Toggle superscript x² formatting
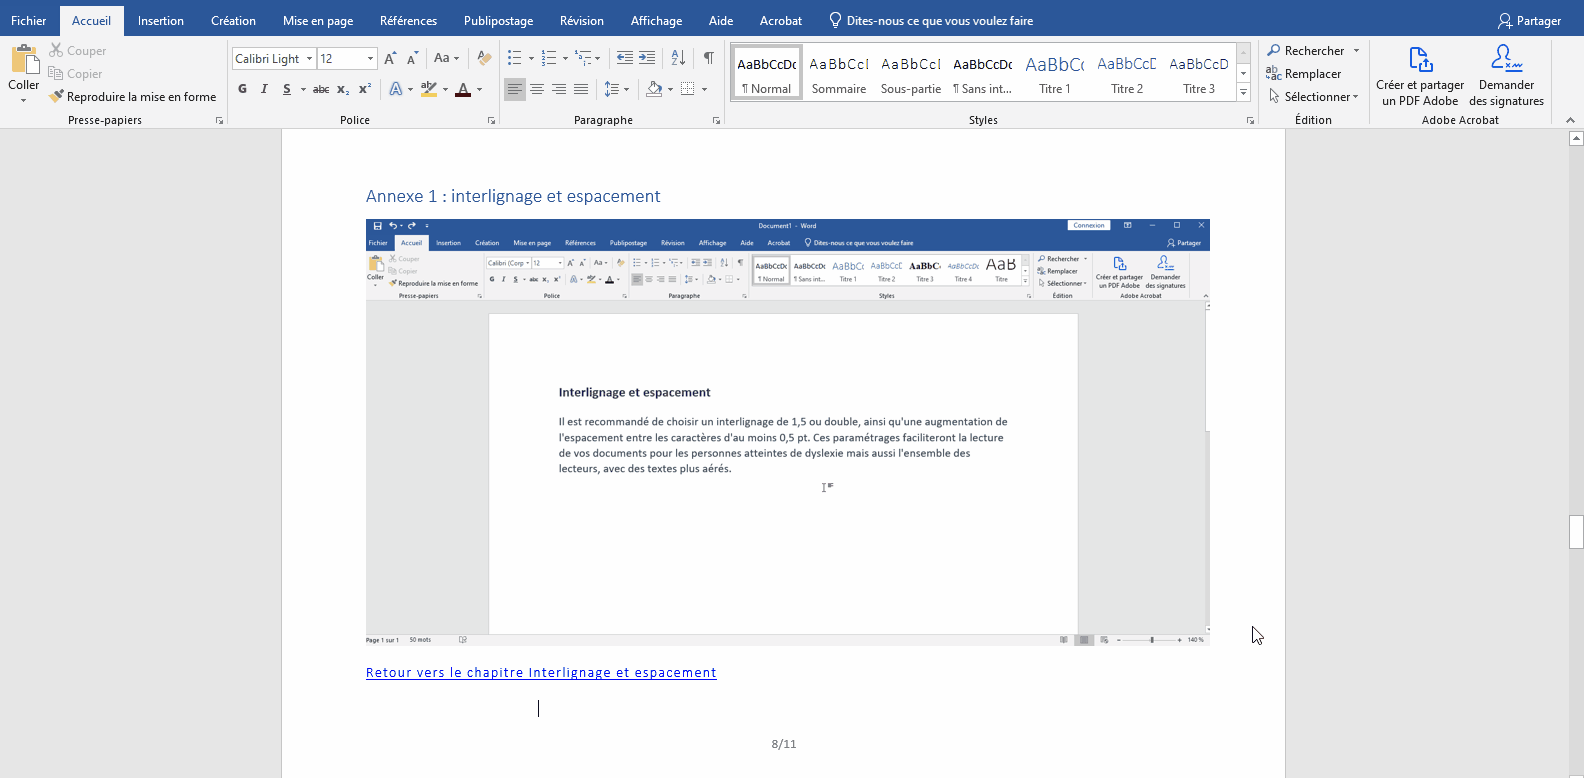 pyautogui.click(x=365, y=89)
